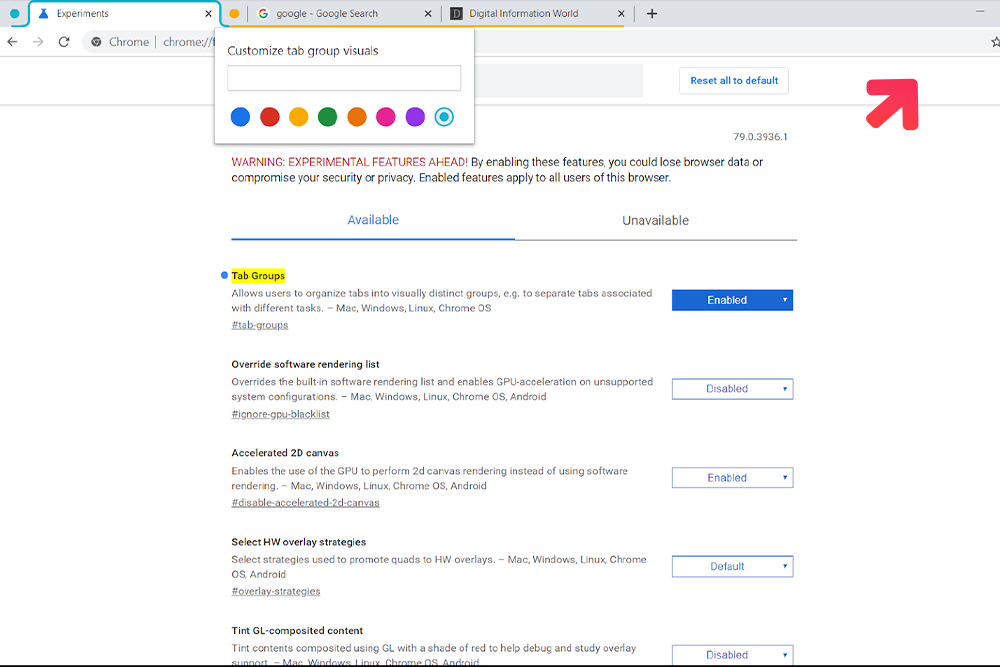Image resolution: width=1000 pixels, height=667 pixels.
Task: Follow the #overlay-strategies link
Action: pyautogui.click(x=276, y=591)
